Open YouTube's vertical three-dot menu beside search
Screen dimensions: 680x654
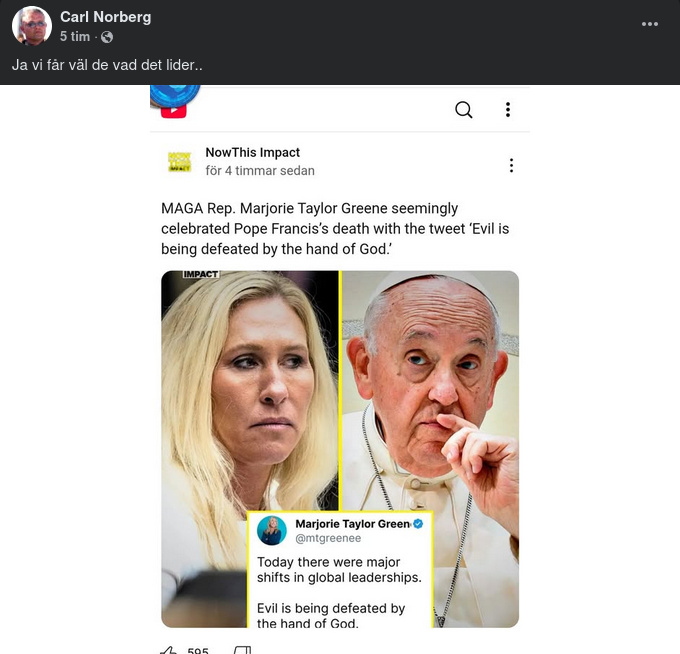pos(508,110)
